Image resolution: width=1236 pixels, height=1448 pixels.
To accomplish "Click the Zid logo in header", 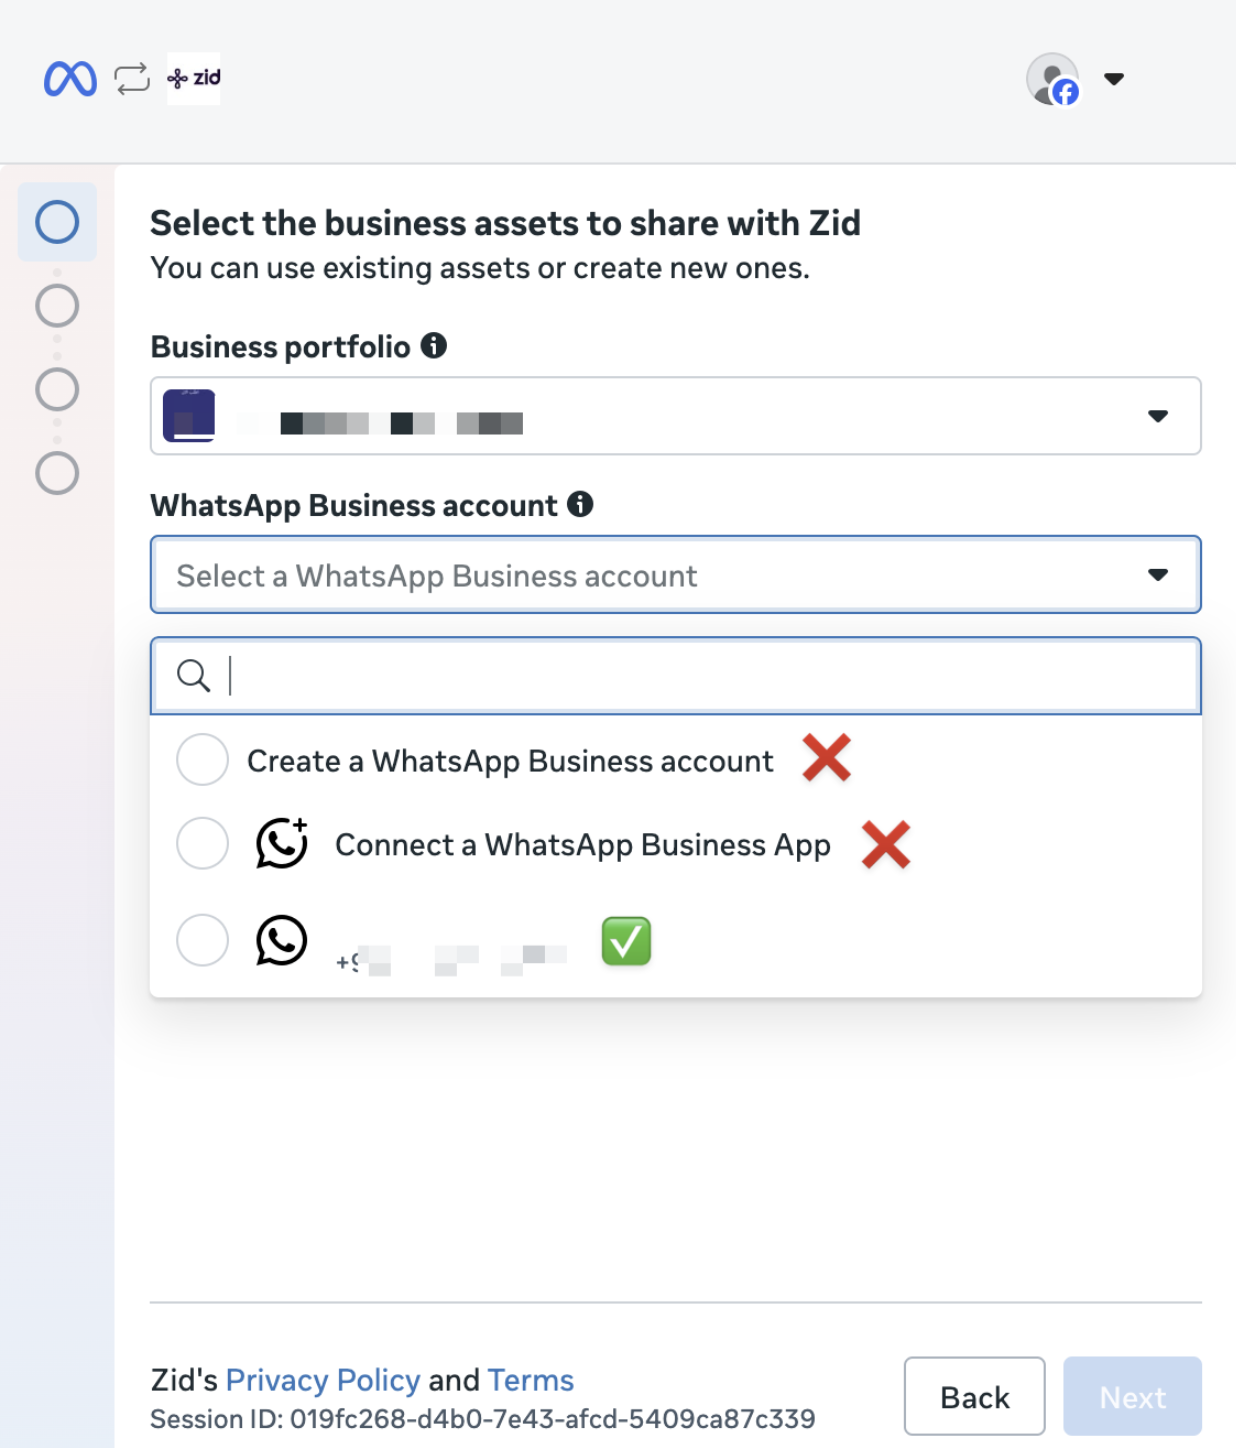I will 194,78.
